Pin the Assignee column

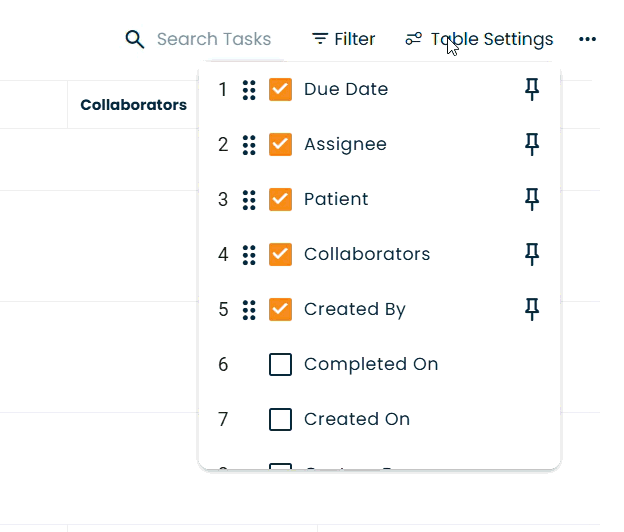[x=532, y=145]
